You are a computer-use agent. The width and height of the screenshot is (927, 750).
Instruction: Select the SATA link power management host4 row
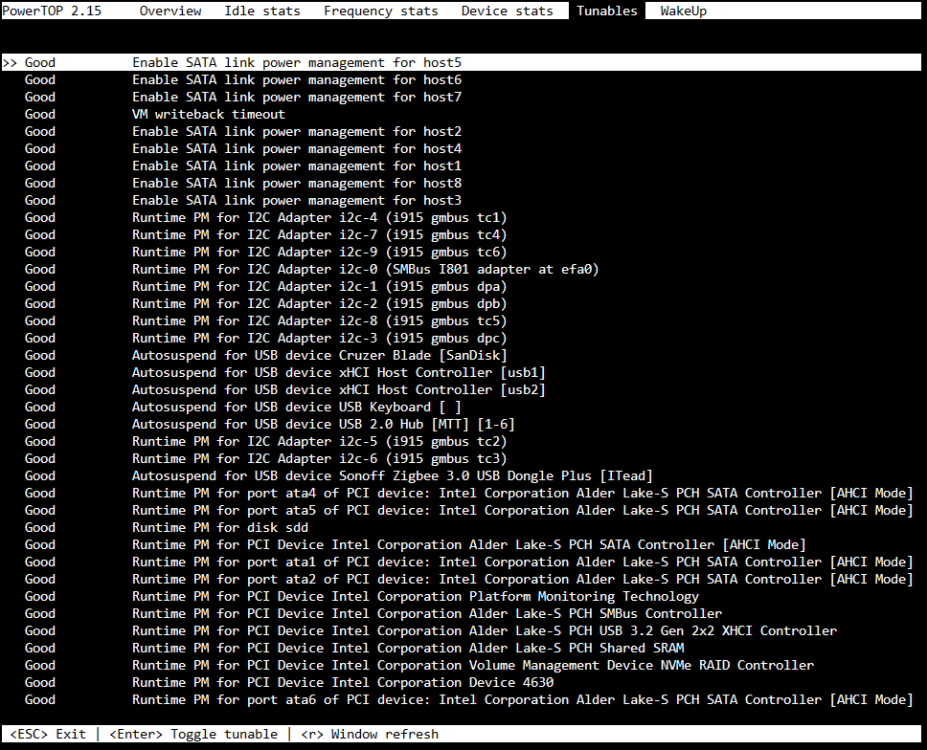pyautogui.click(x=461, y=148)
